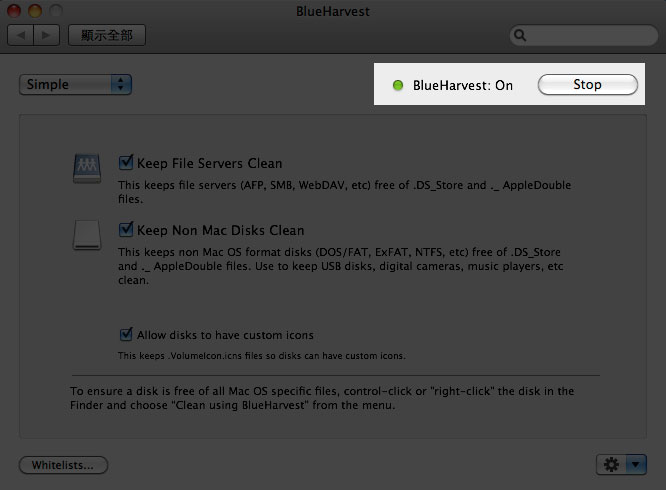Click the external disk drive icon
Image resolution: width=666 pixels, height=490 pixels.
[x=87, y=235]
